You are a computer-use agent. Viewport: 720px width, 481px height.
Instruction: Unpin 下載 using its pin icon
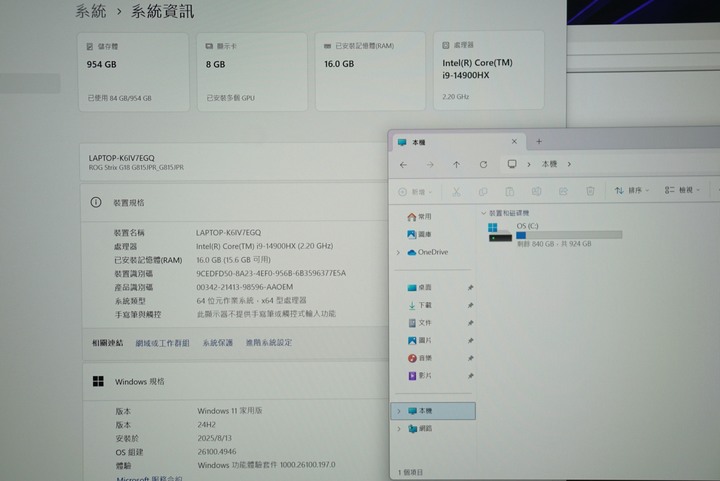pyautogui.click(x=470, y=305)
